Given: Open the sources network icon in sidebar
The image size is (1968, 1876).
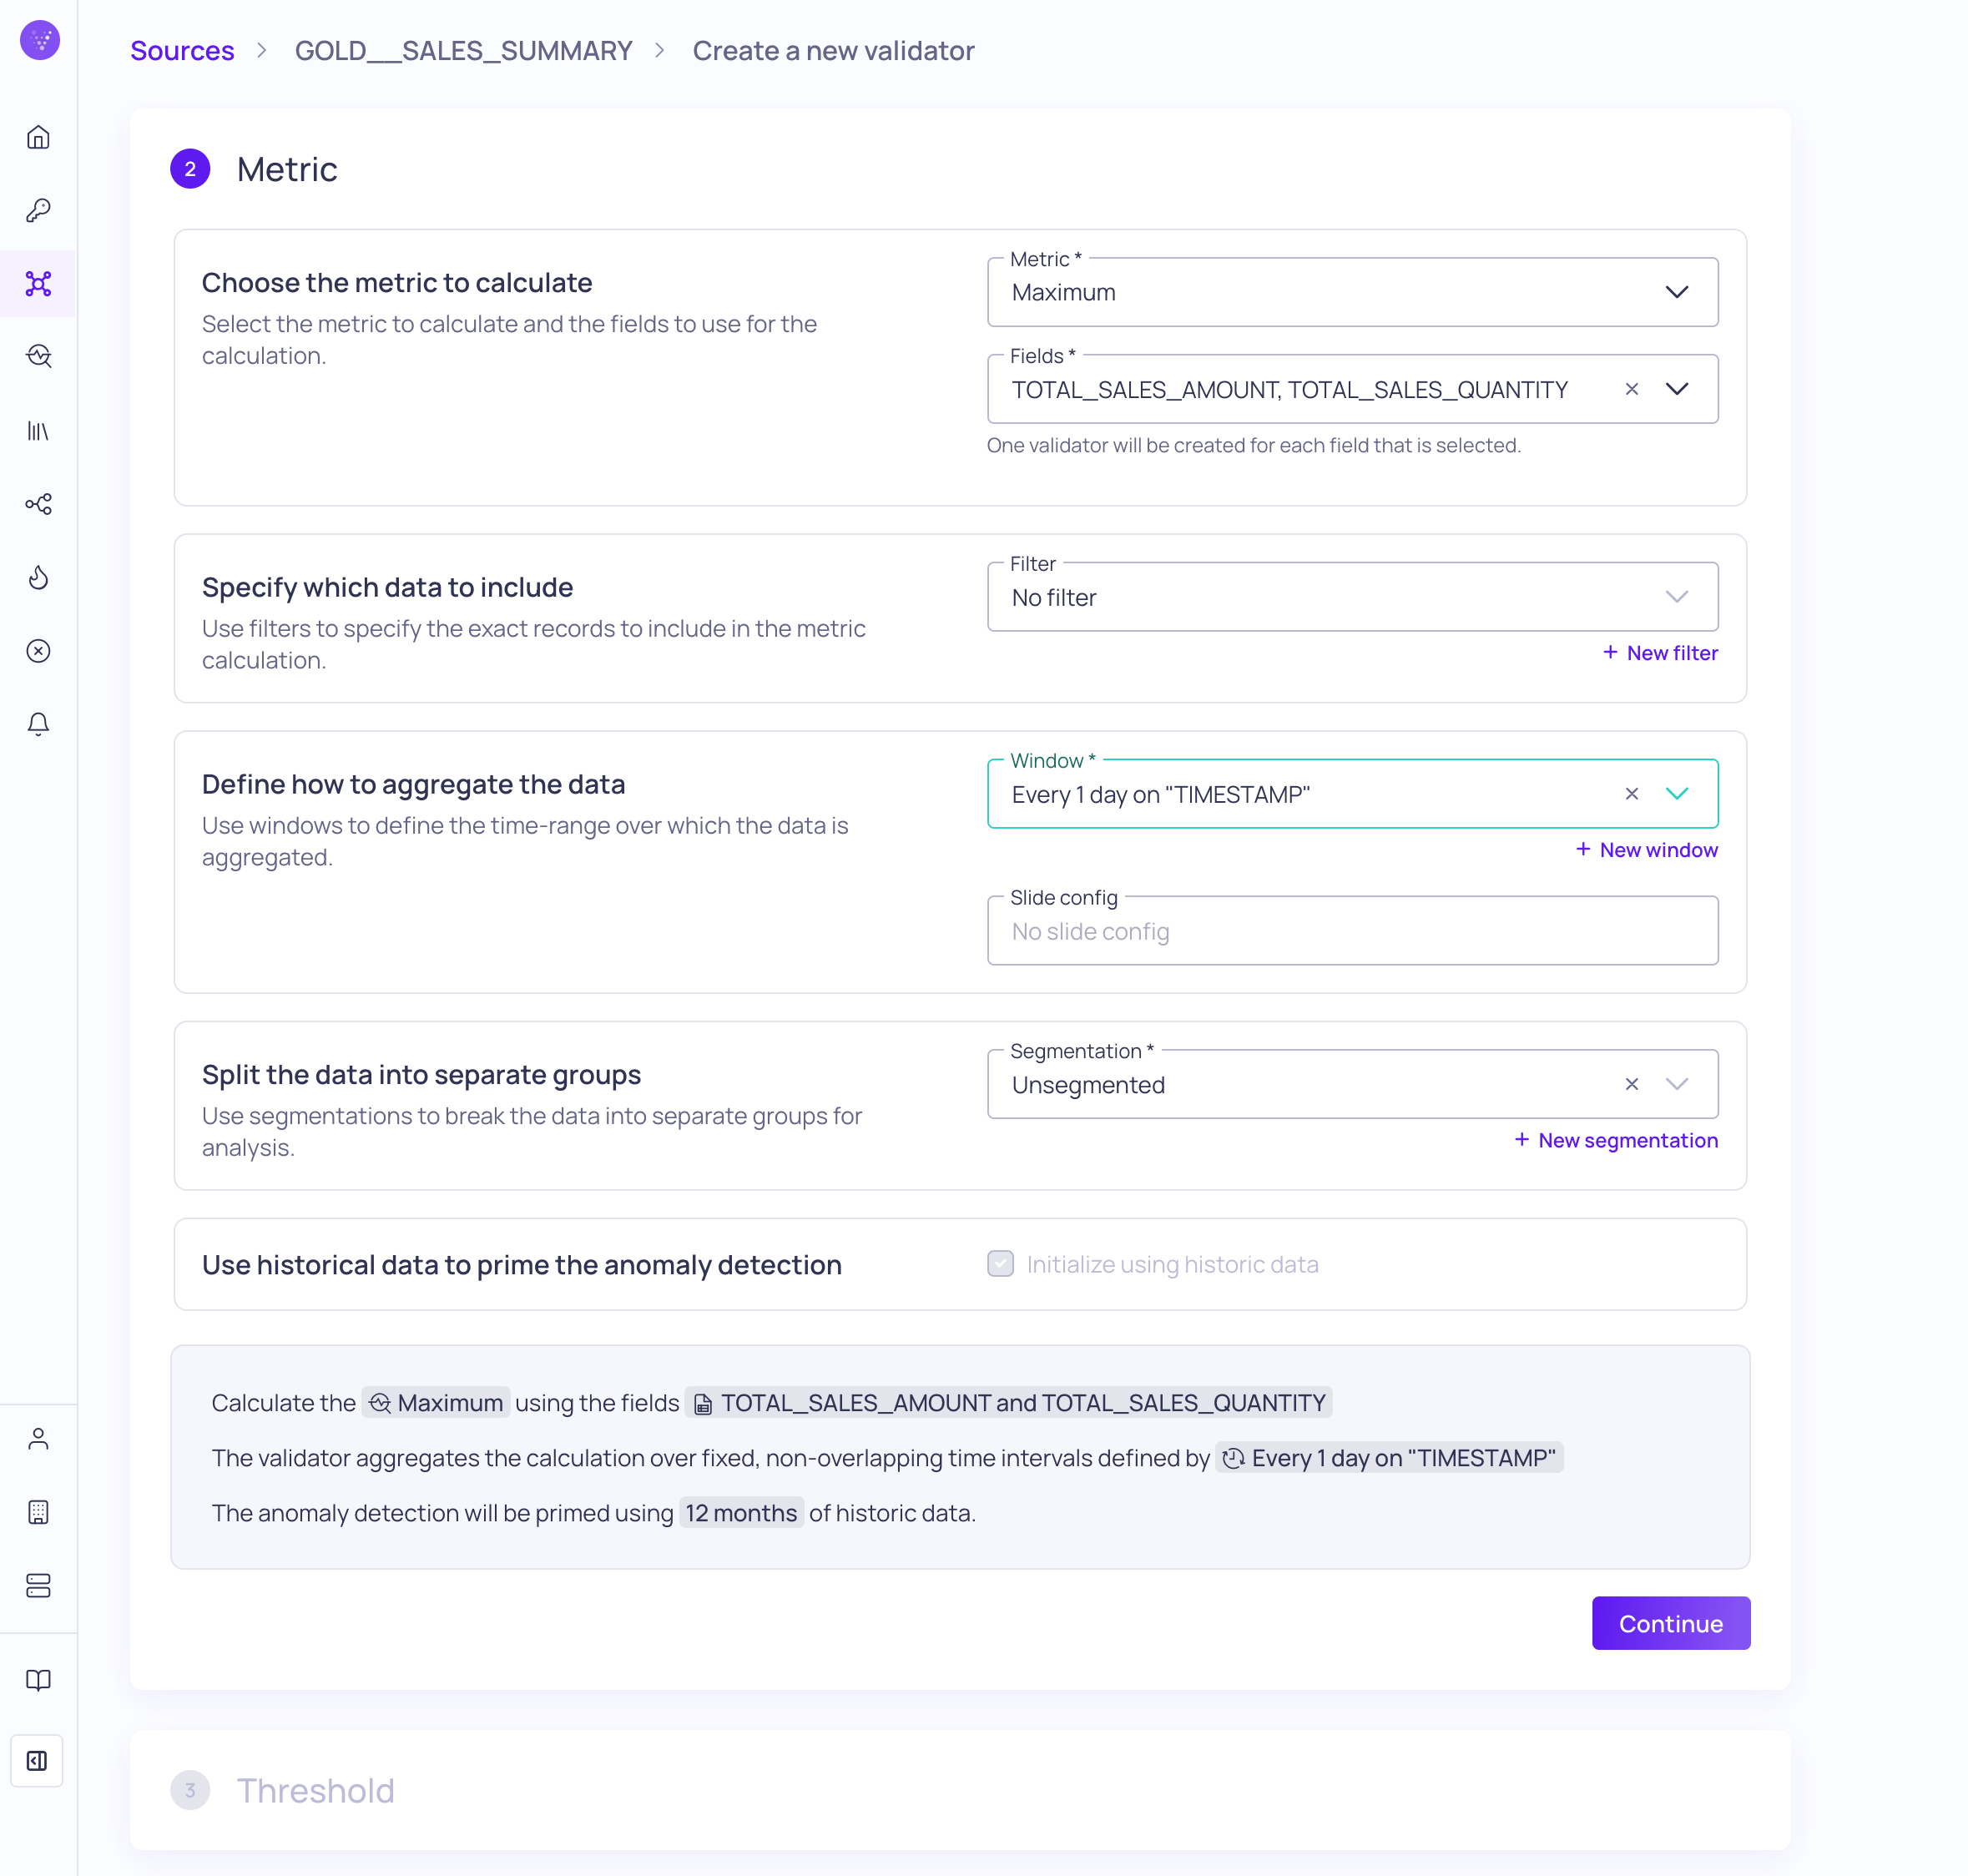Looking at the screenshot, I should [38, 284].
